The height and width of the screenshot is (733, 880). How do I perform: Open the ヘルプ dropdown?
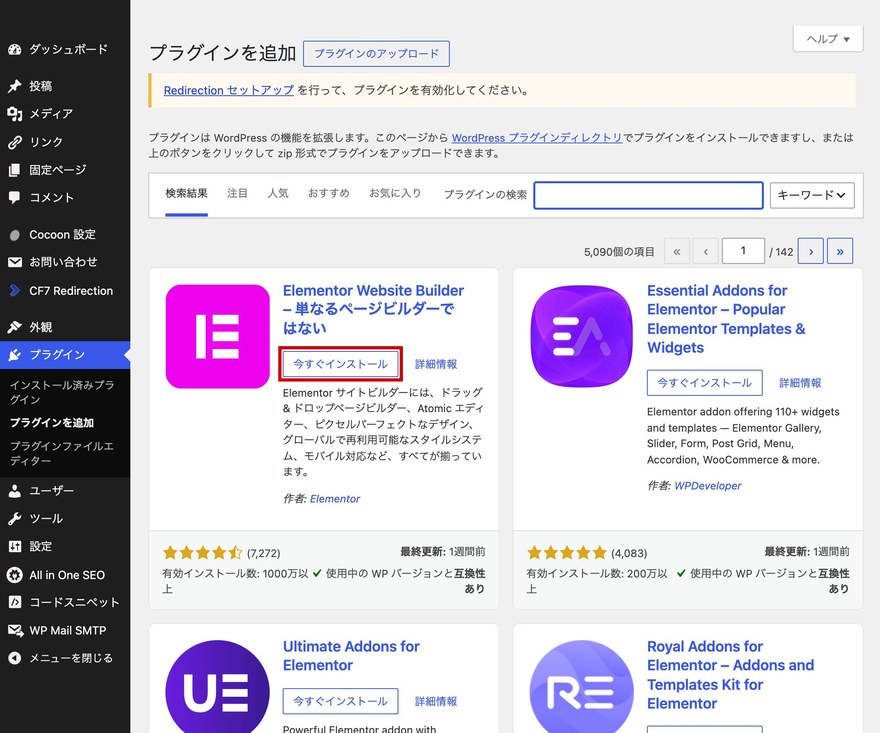click(x=828, y=39)
